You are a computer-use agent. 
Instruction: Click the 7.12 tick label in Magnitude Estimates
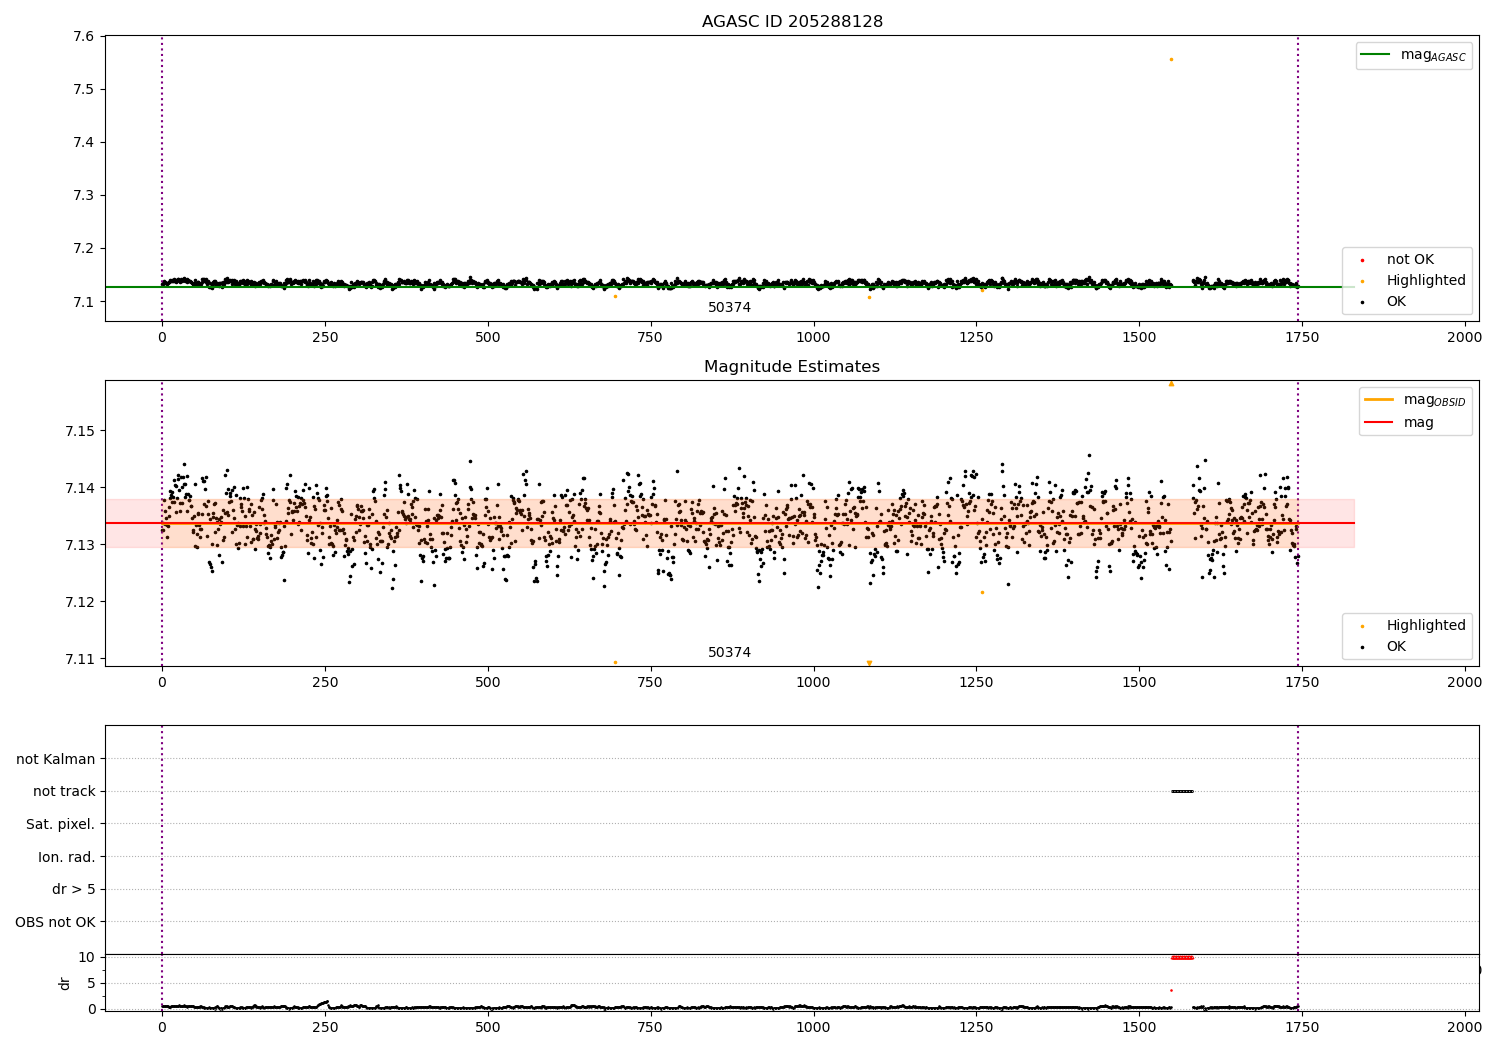(x=81, y=602)
